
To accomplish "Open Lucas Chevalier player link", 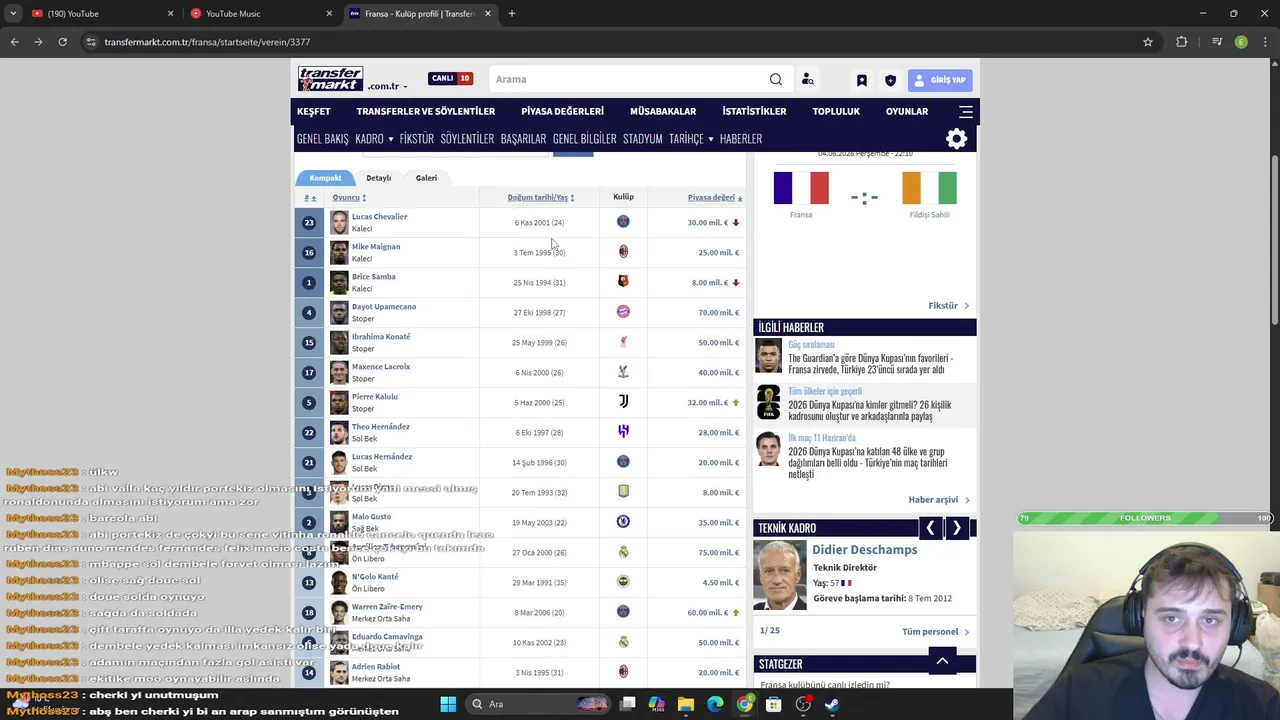I will 379,217.
